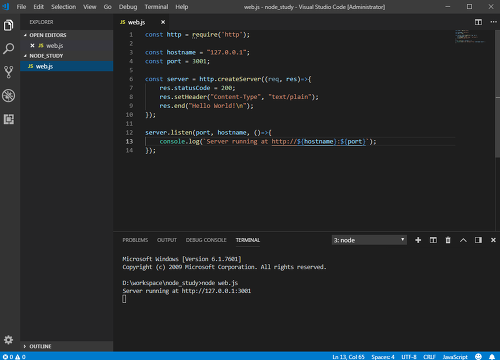
Task: Click line number 6 in gutter
Action: coord(131,79)
